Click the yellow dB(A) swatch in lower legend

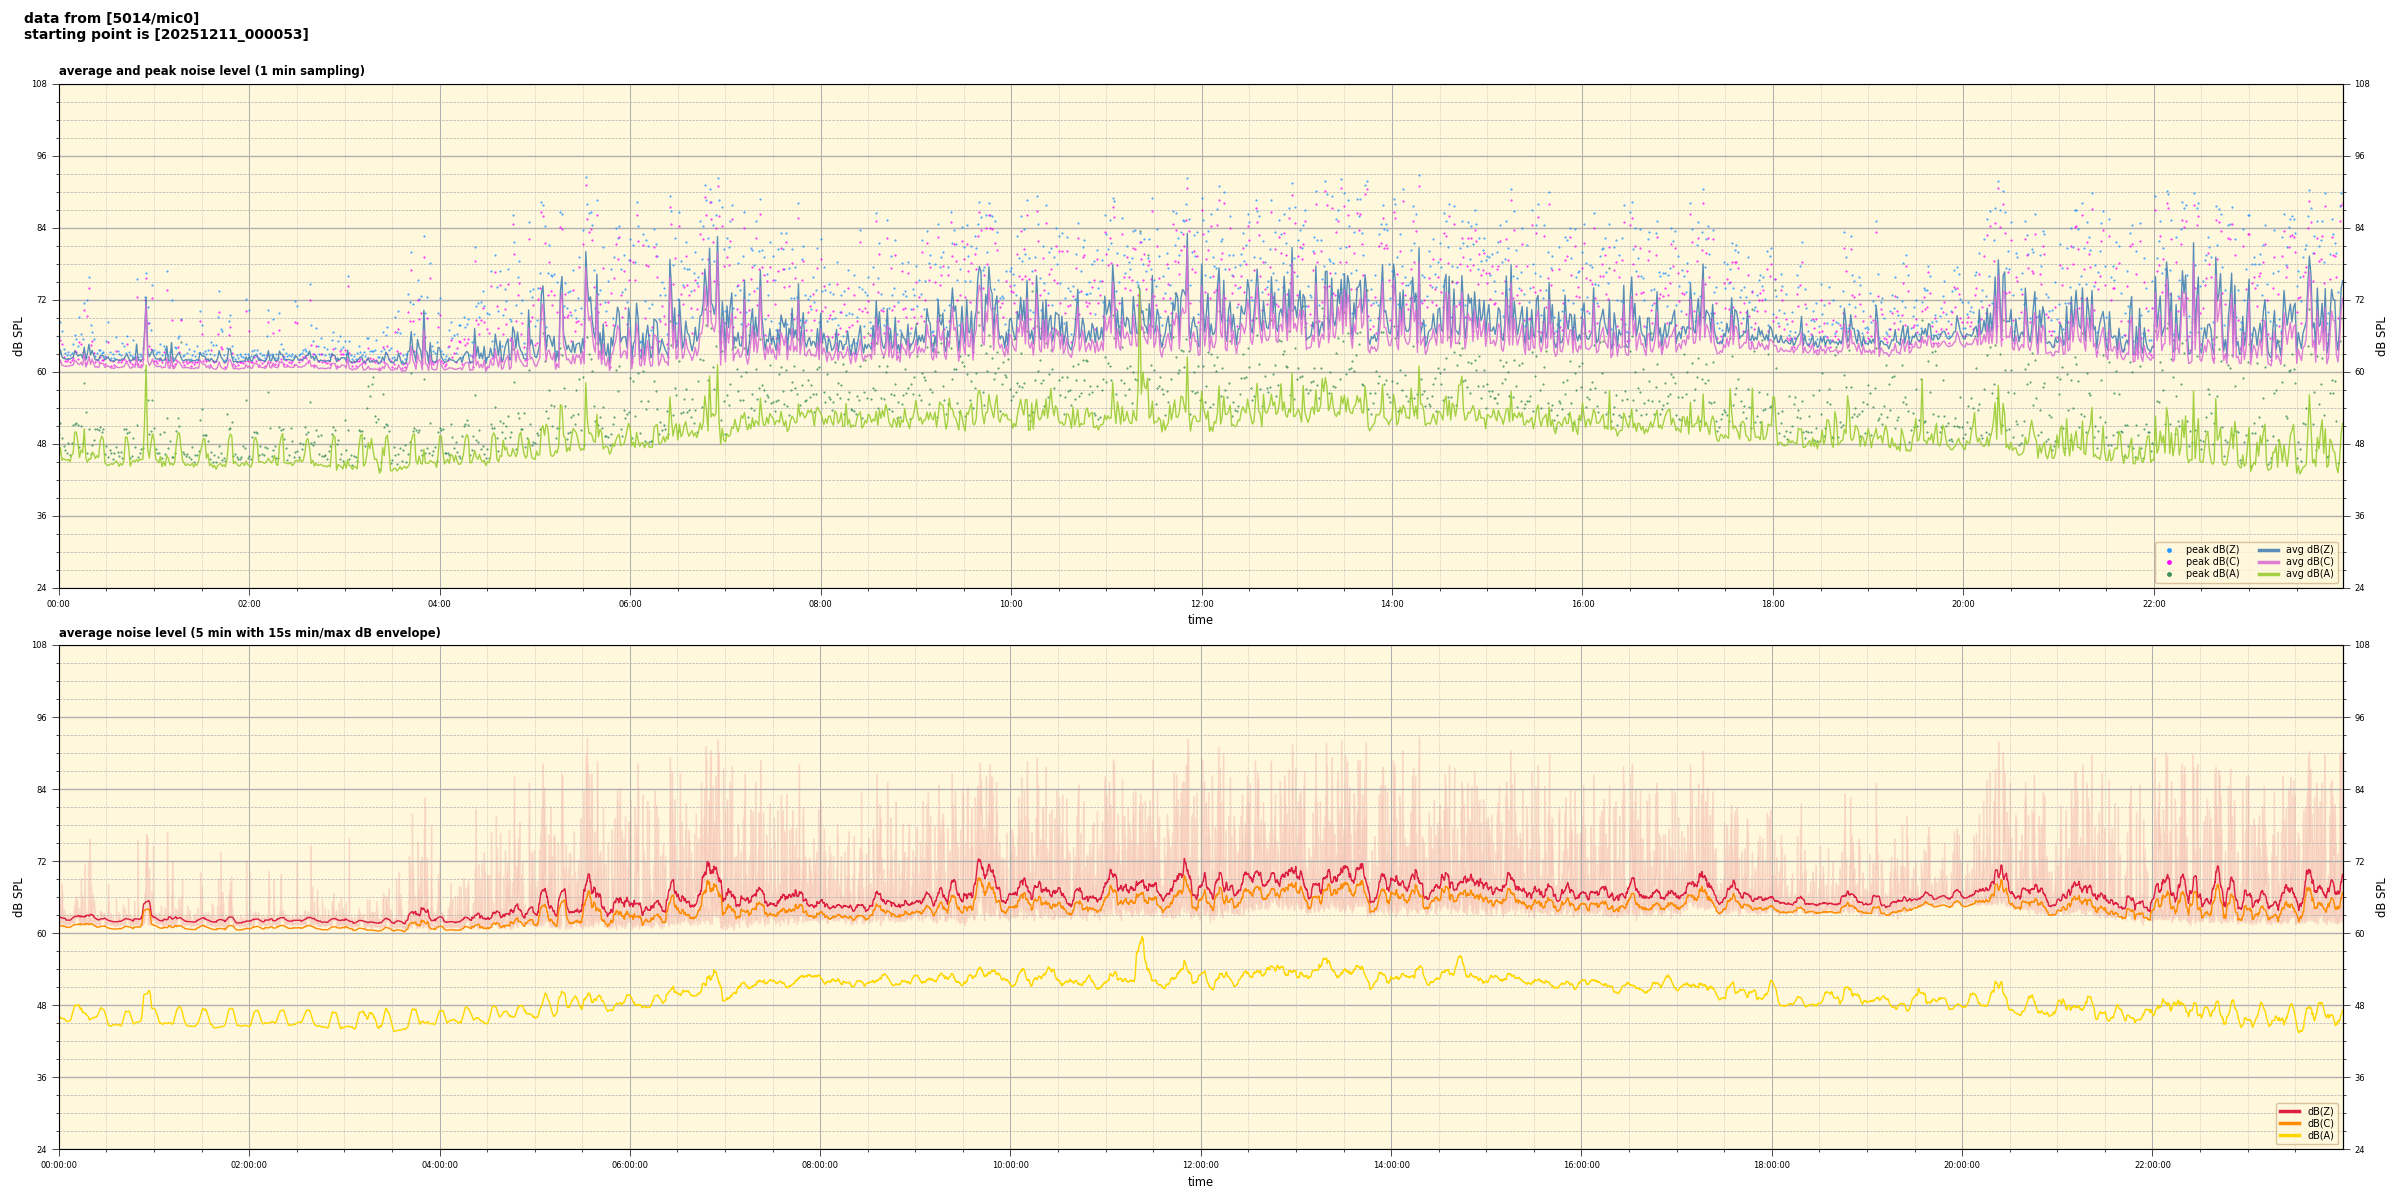pos(2289,1135)
